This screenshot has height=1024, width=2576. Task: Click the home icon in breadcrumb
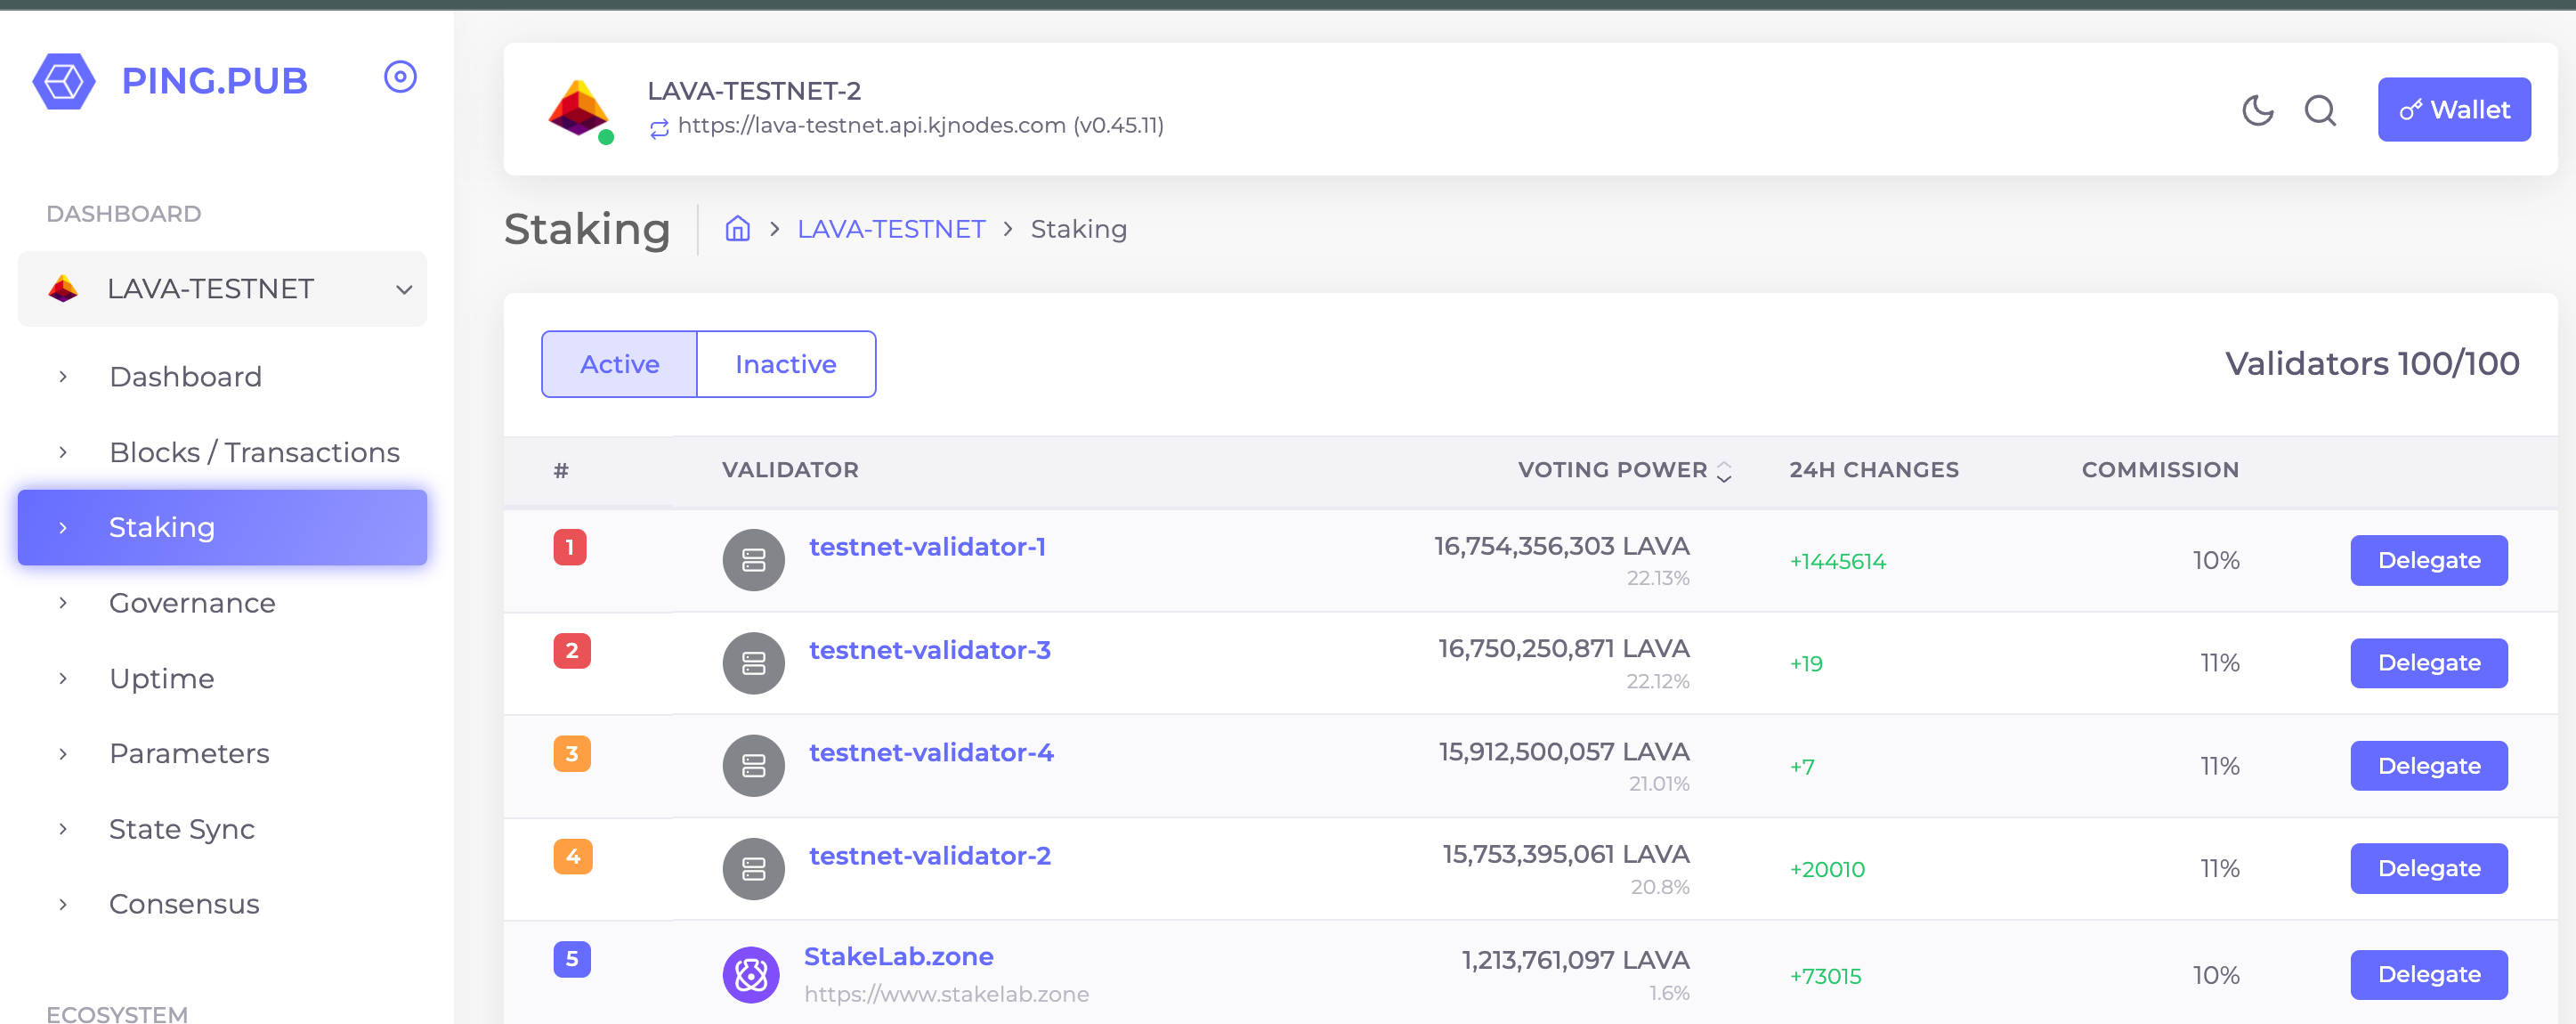[737, 229]
